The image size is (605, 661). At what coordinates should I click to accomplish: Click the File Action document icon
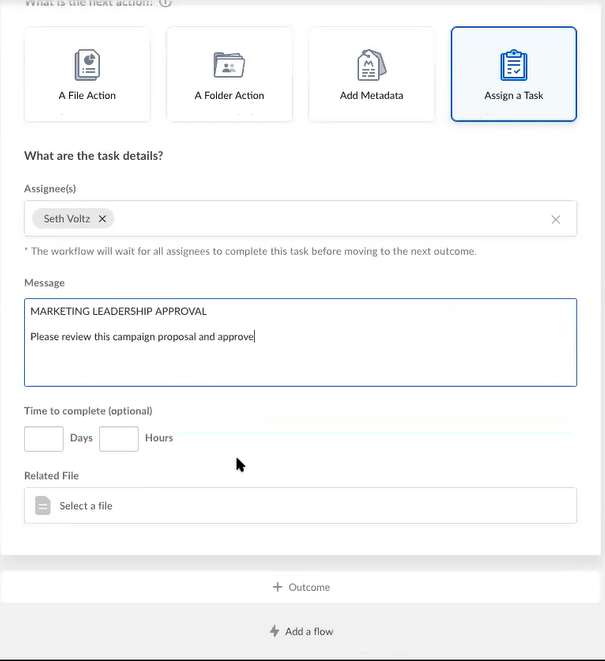(87, 65)
